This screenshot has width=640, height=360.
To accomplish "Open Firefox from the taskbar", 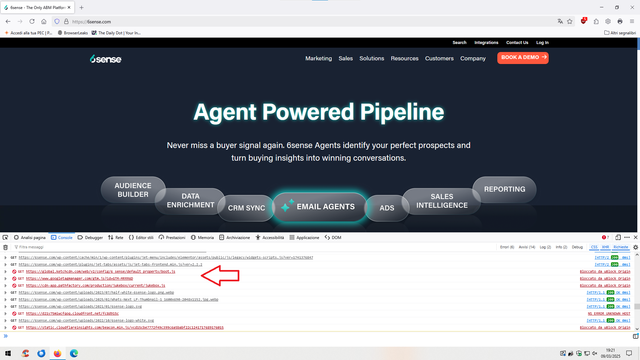I will tap(58, 353).
